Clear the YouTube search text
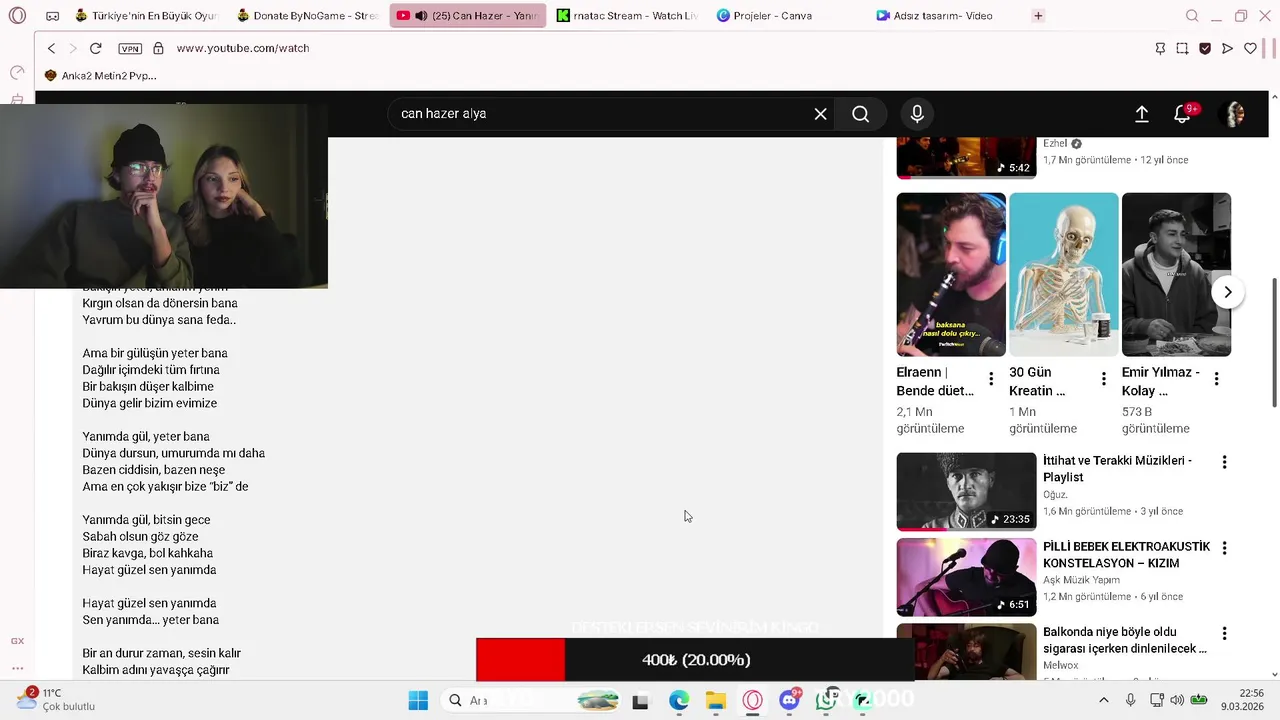Viewport: 1280px width, 720px height. click(x=821, y=114)
